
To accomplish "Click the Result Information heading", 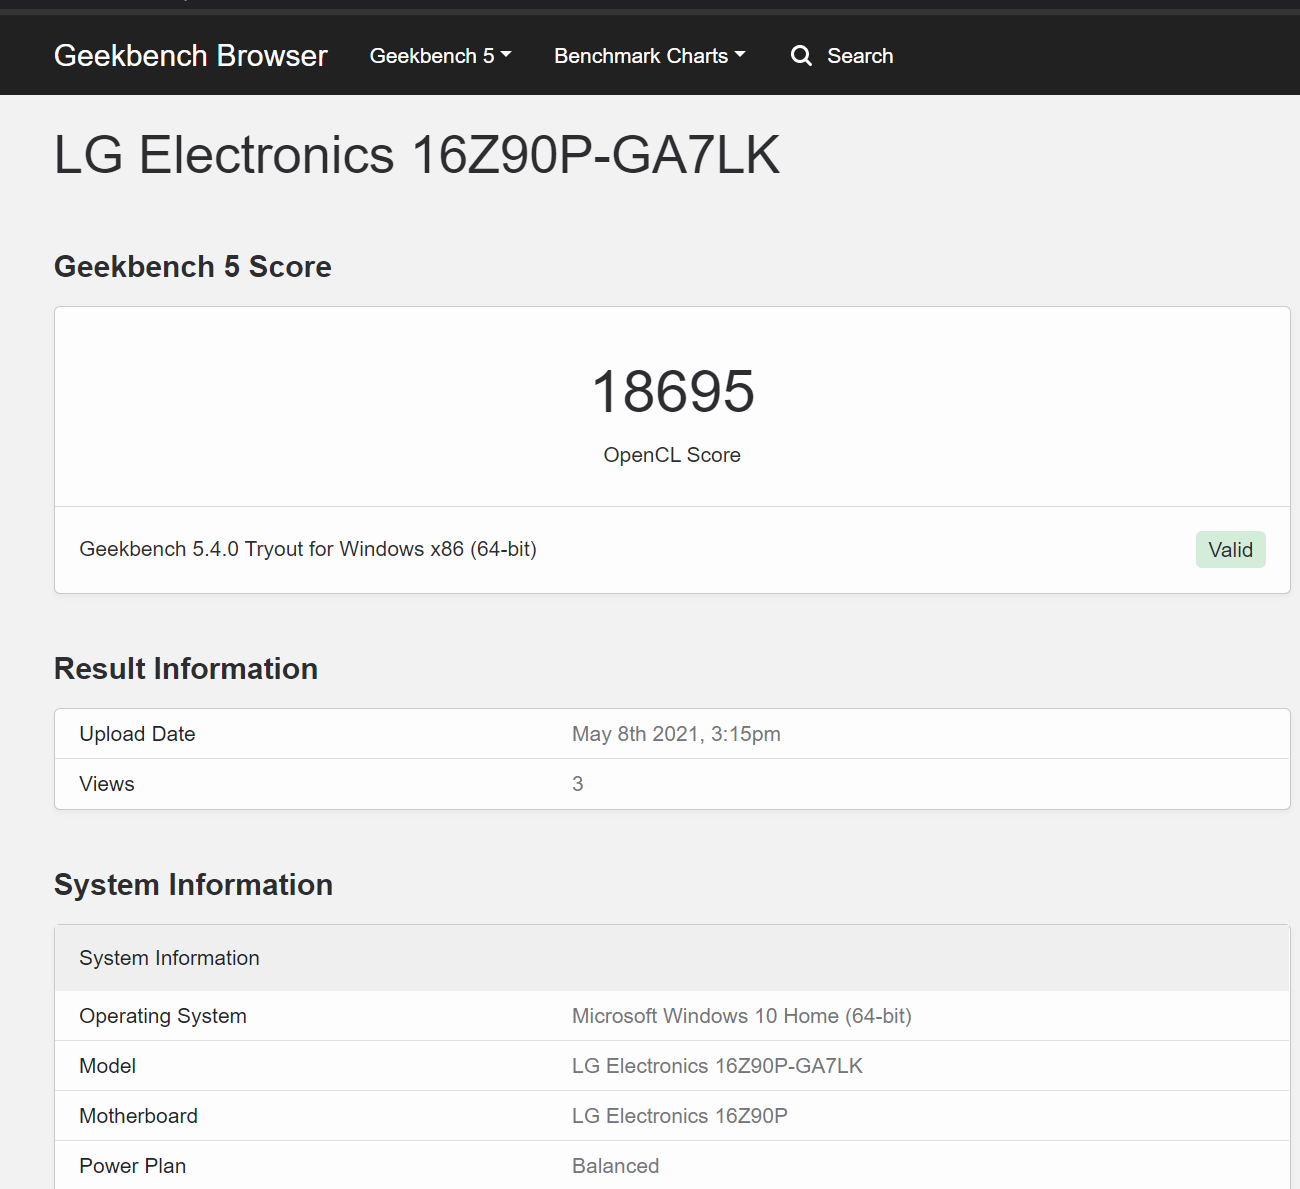I will tap(186, 669).
